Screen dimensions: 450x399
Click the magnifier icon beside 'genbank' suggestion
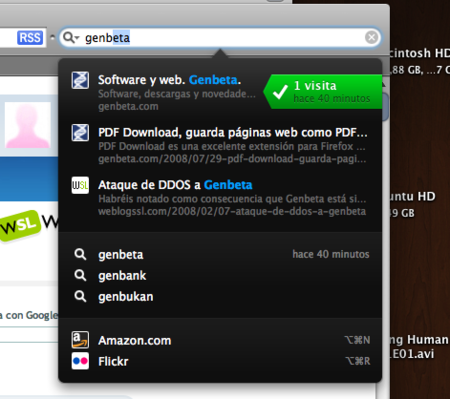80,275
